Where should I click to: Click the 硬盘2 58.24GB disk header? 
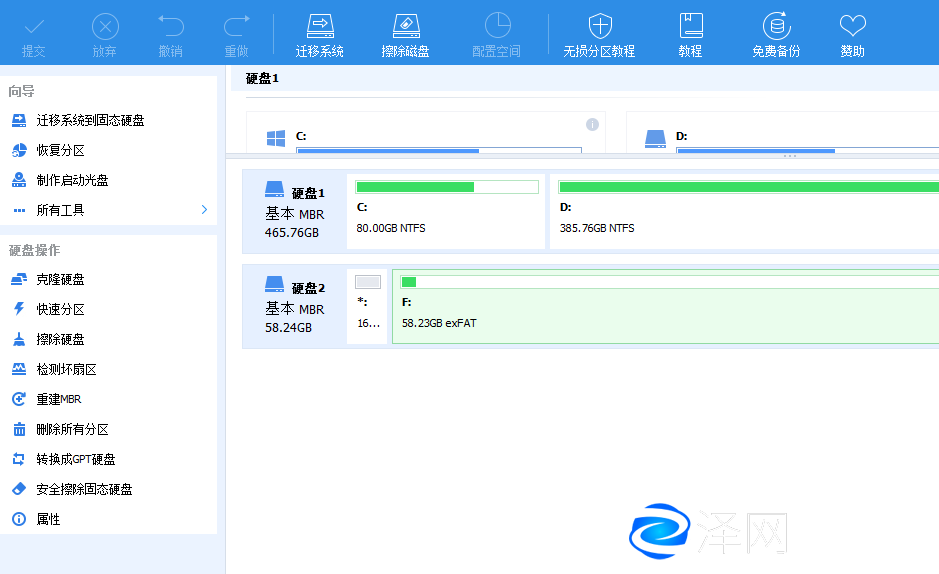coord(294,307)
